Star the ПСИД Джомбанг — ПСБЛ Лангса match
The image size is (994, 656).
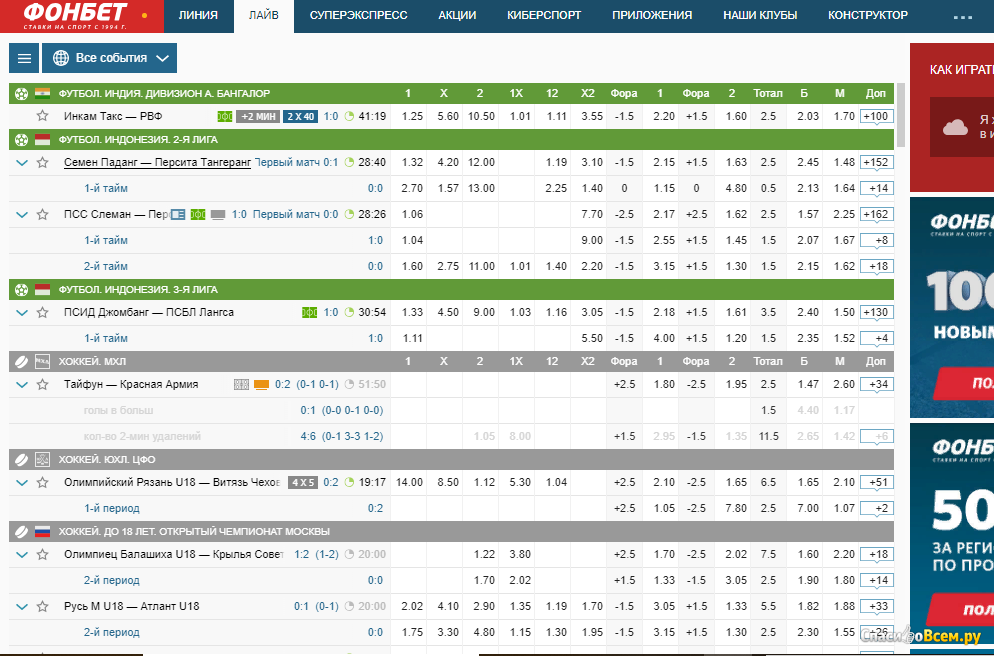[x=42, y=313]
